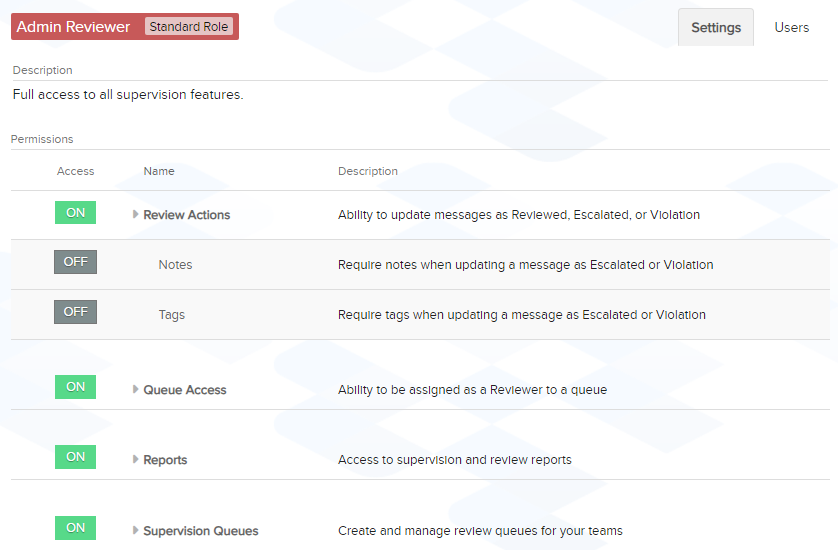Switch off the Reports access toggle
The height and width of the screenshot is (550, 838).
(x=75, y=457)
